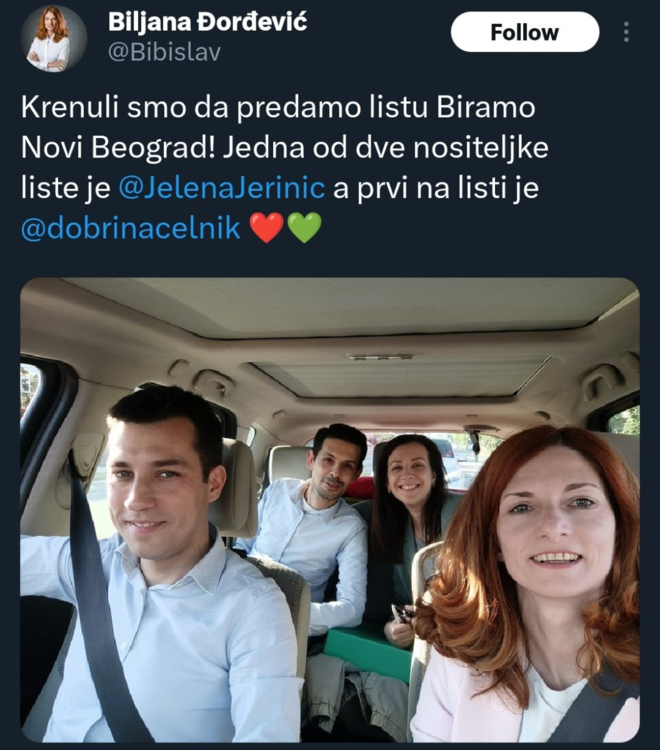This screenshot has height=750, width=660.
Task: Click the phrase "Novi Beograd!" in tweet
Action: tap(118, 148)
